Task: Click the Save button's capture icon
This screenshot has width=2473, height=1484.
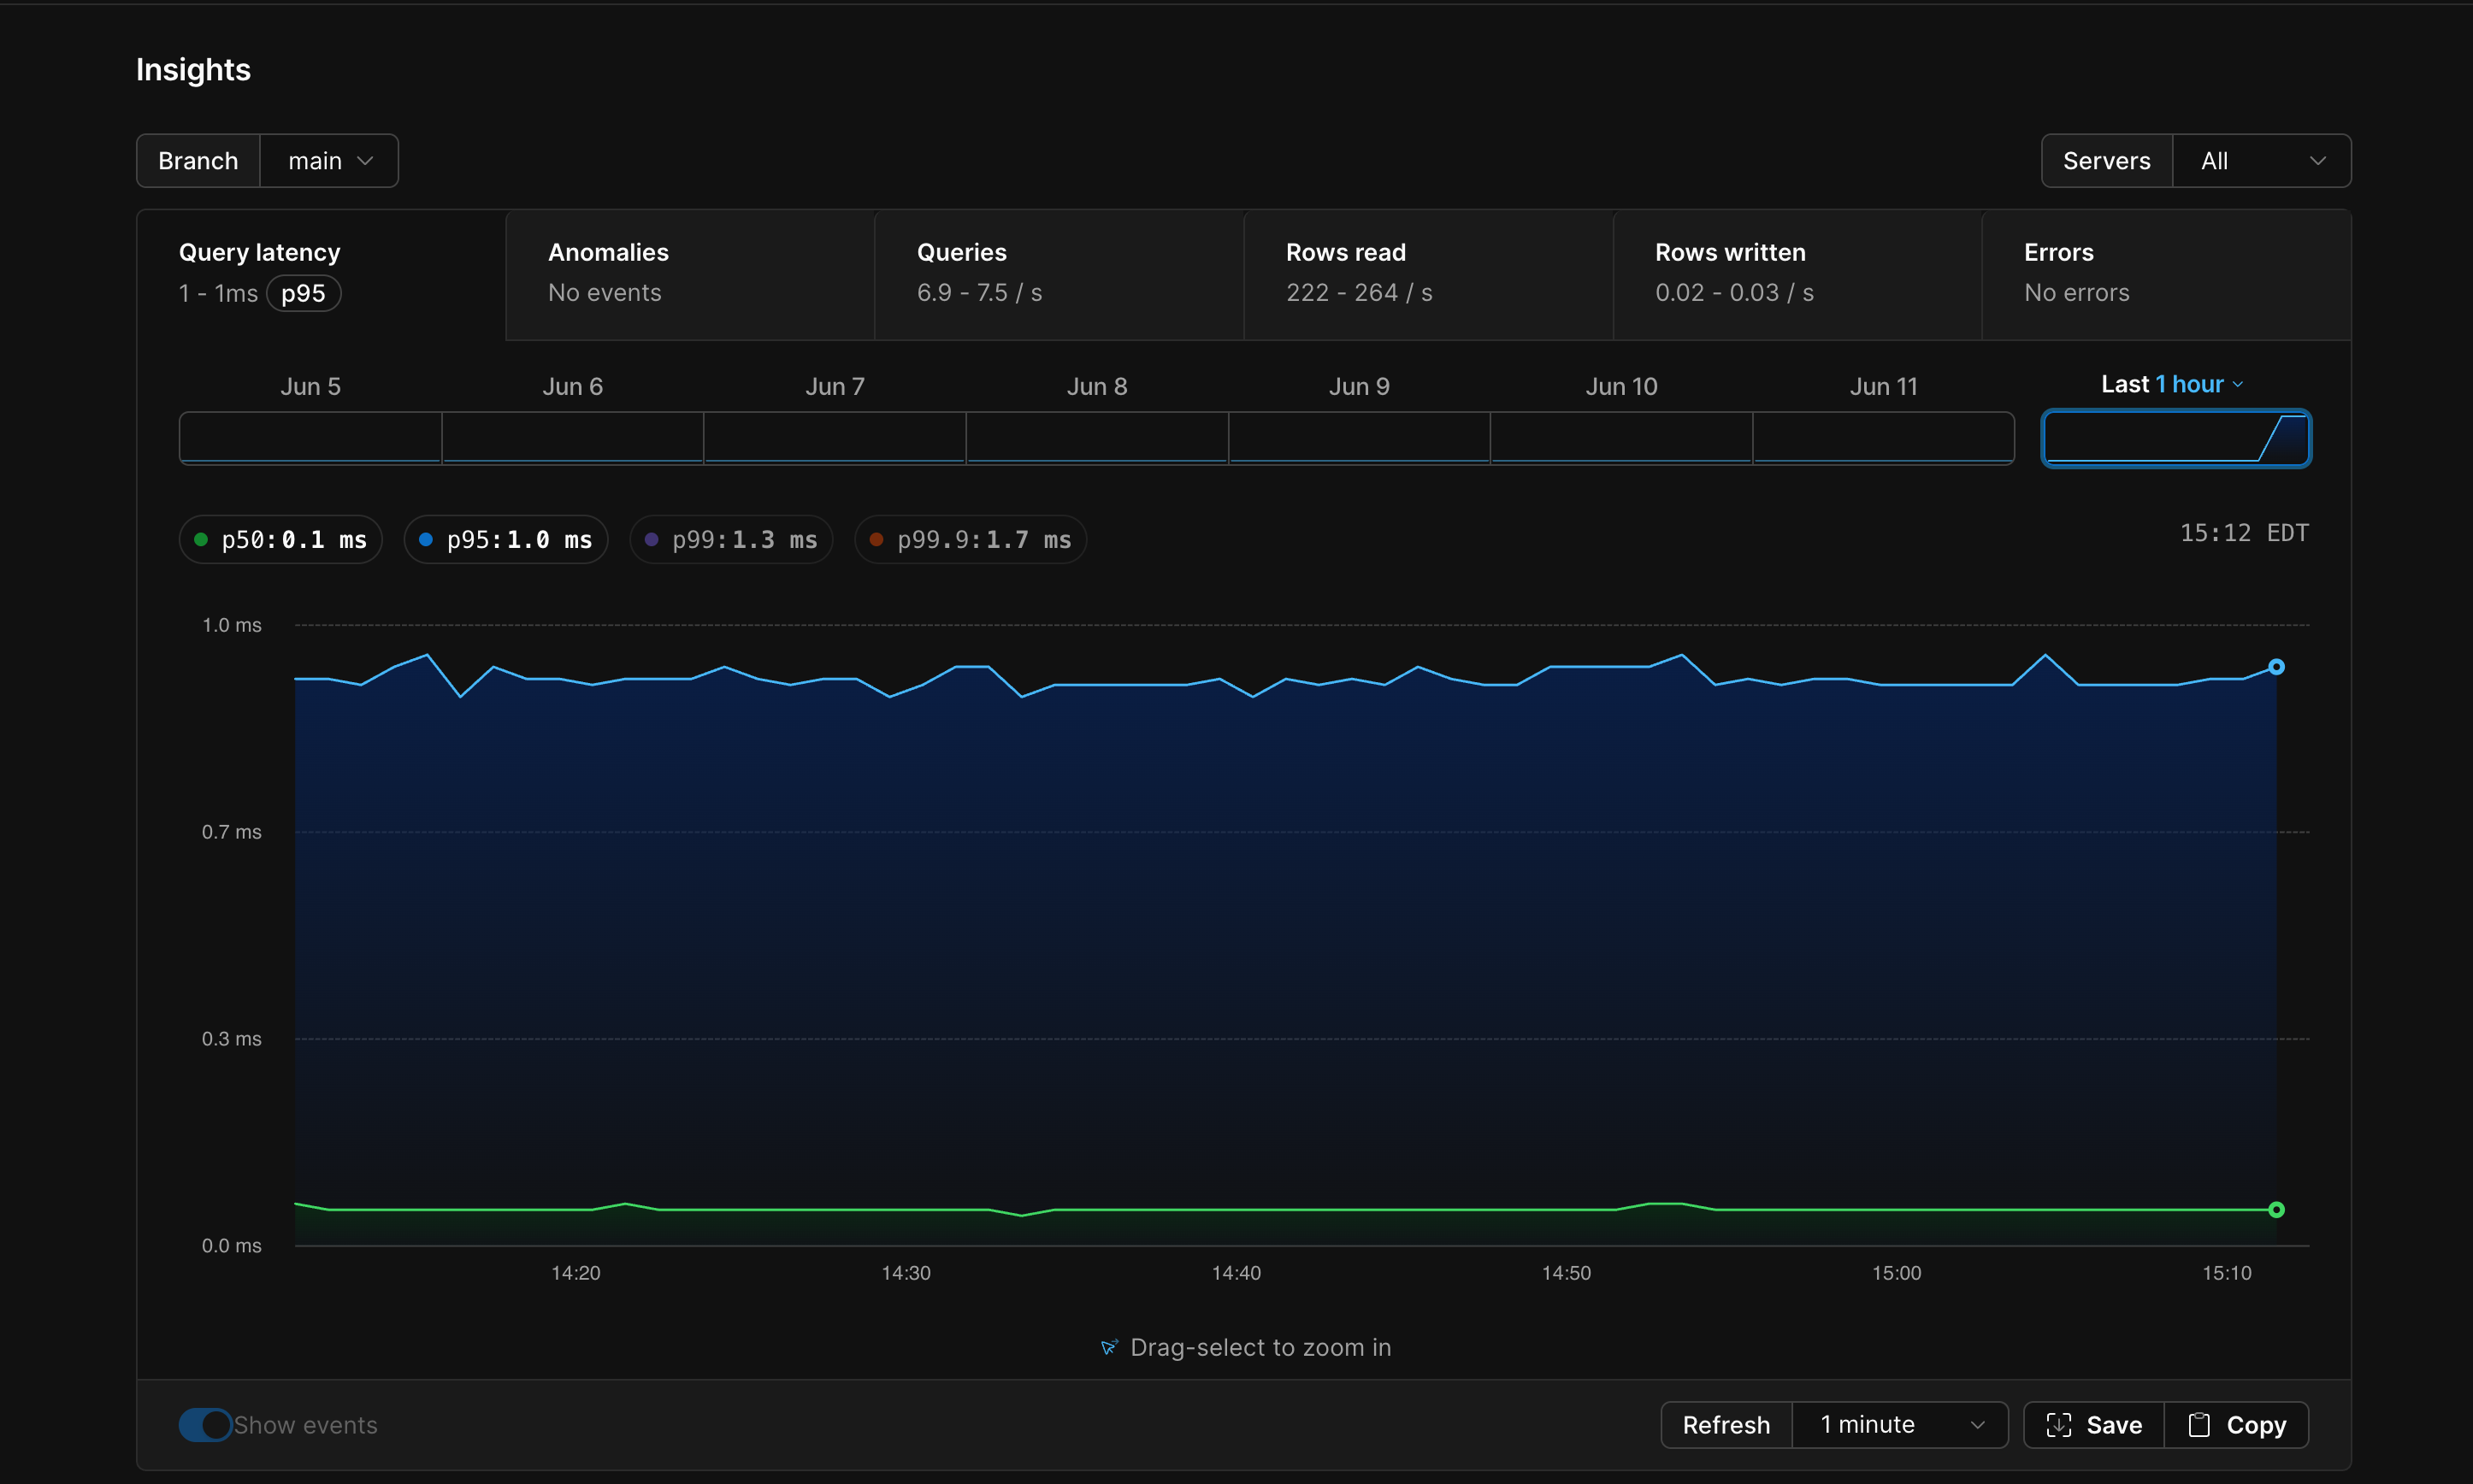Action: pyautogui.click(x=2058, y=1425)
